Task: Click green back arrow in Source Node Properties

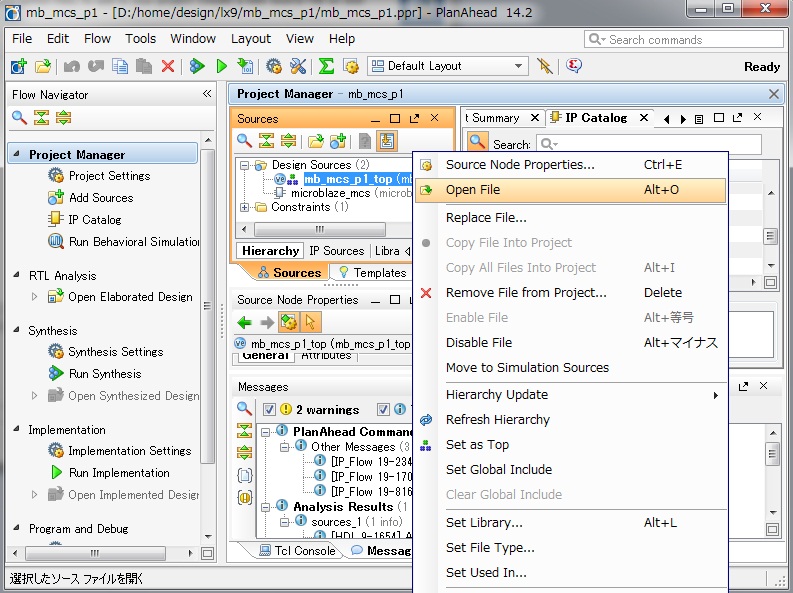Action: pos(245,322)
